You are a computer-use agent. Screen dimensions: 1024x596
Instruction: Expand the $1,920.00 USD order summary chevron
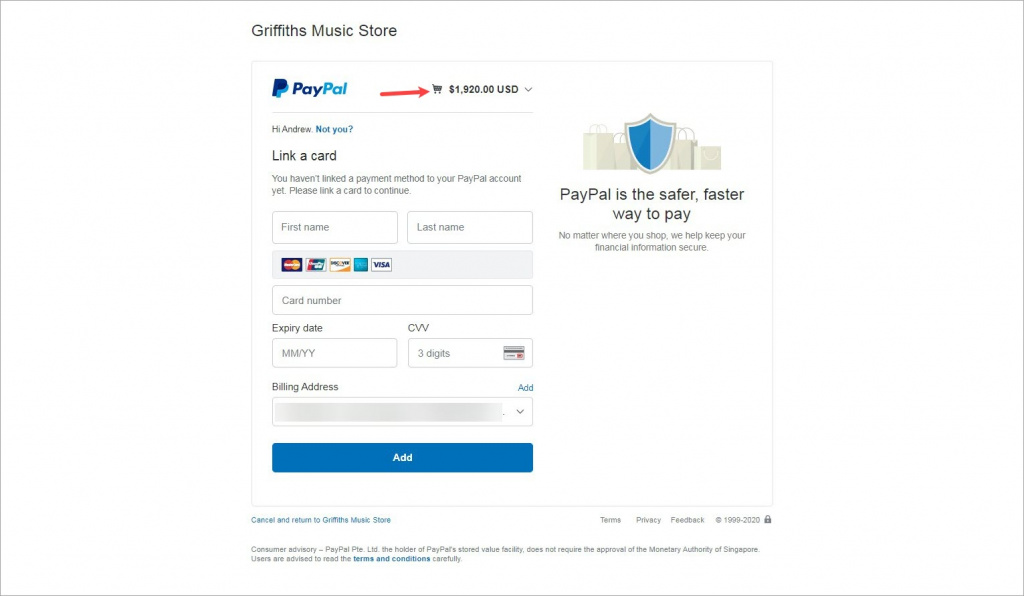528,89
